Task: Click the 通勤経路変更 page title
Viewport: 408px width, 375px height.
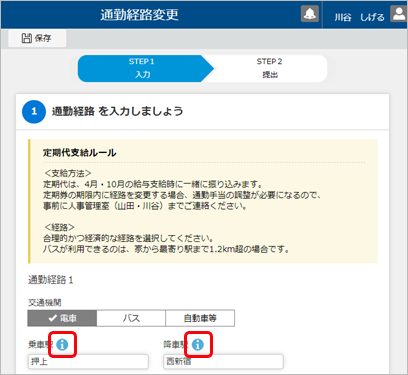Action: tap(139, 15)
